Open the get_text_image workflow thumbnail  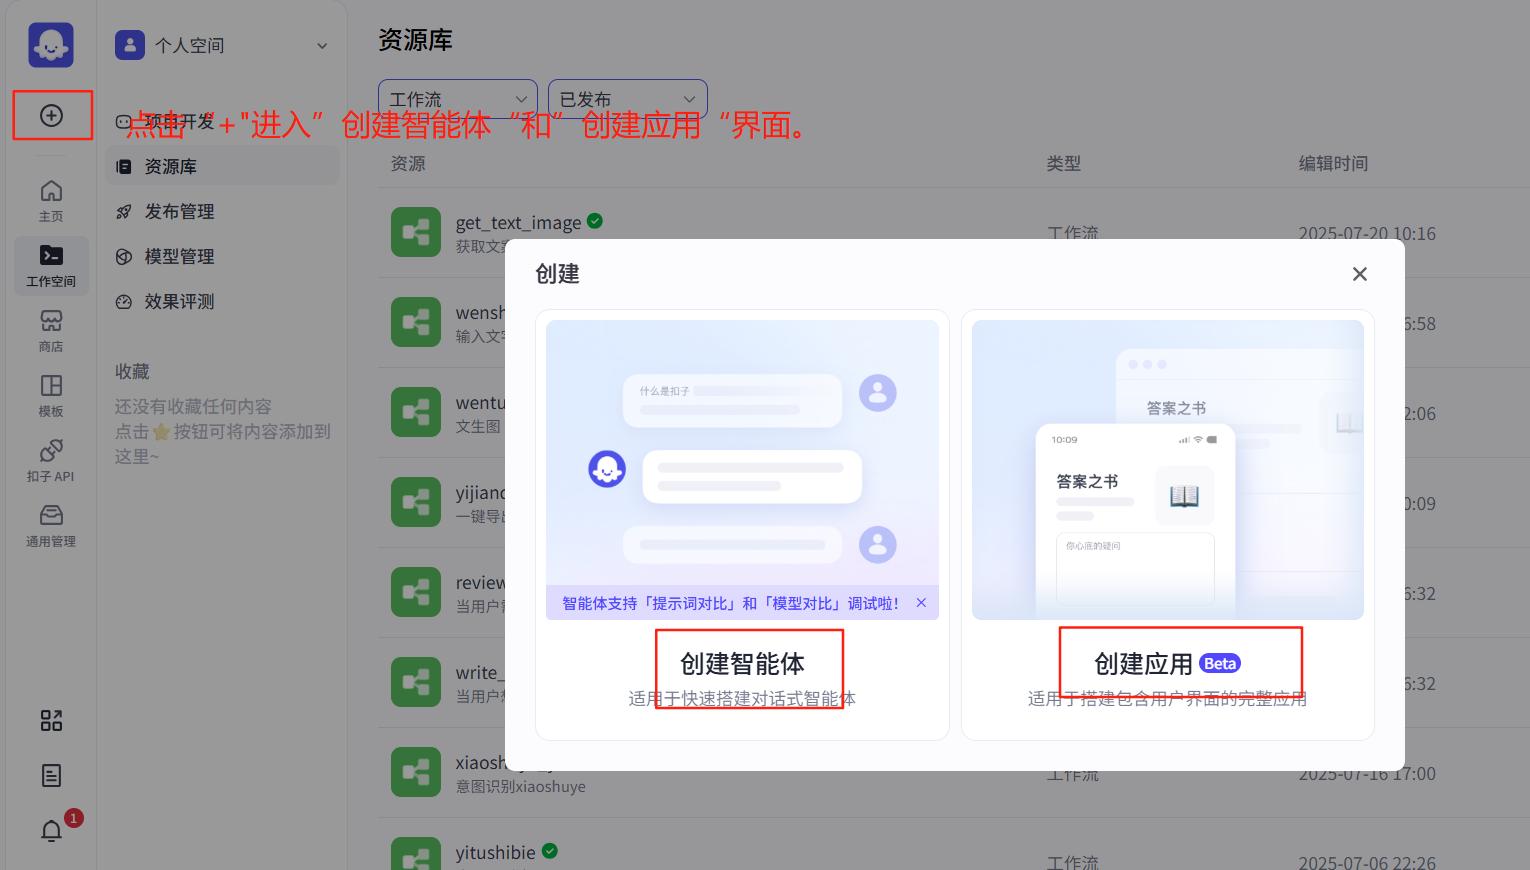(416, 232)
